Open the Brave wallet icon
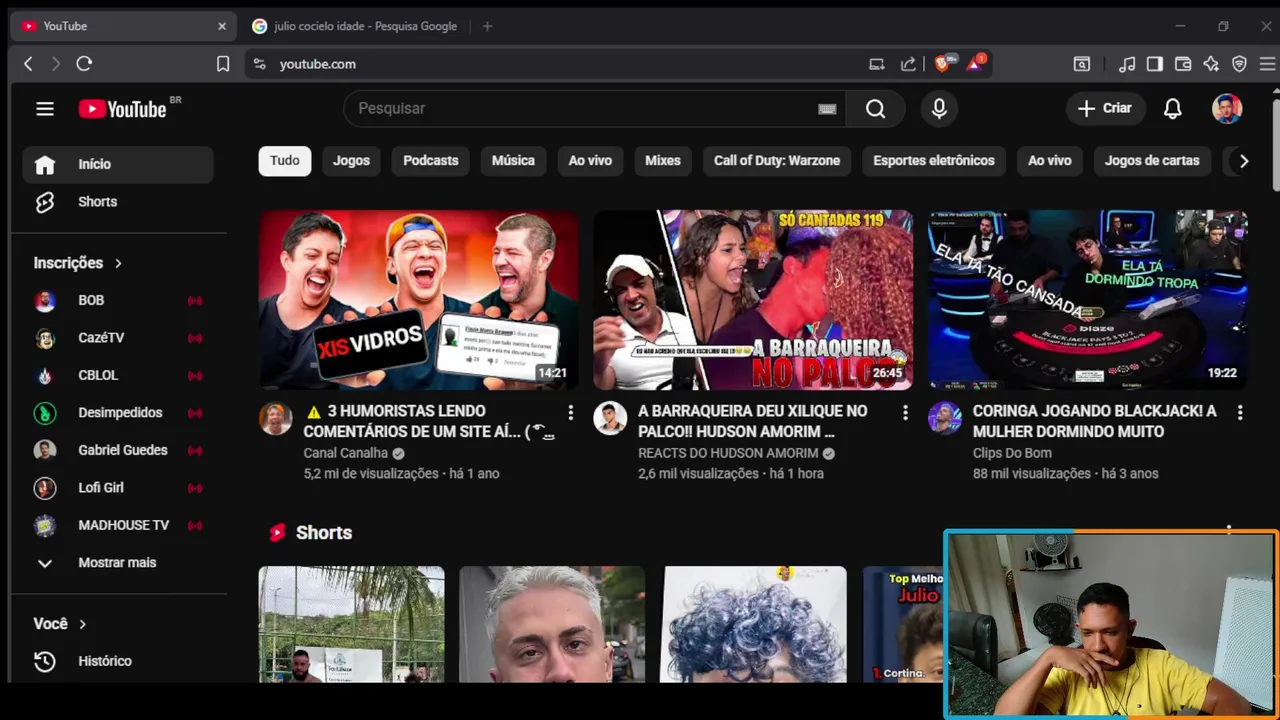1280x720 pixels. click(1183, 64)
